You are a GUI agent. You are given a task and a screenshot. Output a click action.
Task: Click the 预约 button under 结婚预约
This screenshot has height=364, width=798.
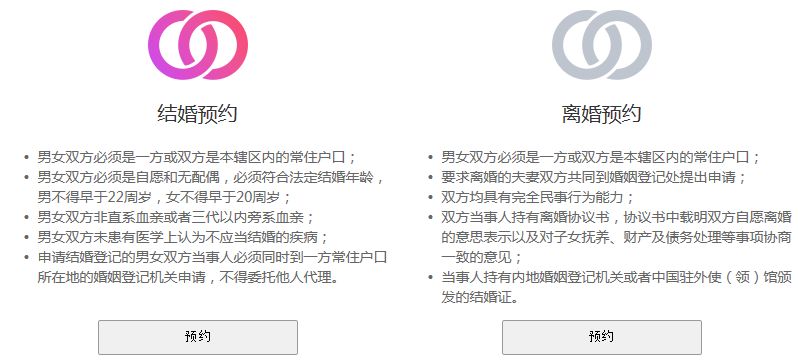pyautogui.click(x=197, y=337)
